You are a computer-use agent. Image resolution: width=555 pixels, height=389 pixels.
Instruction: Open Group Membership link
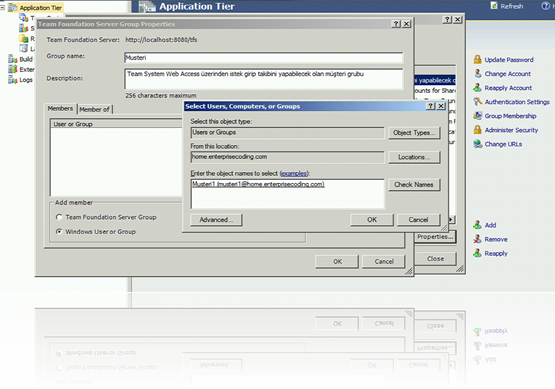[510, 116]
